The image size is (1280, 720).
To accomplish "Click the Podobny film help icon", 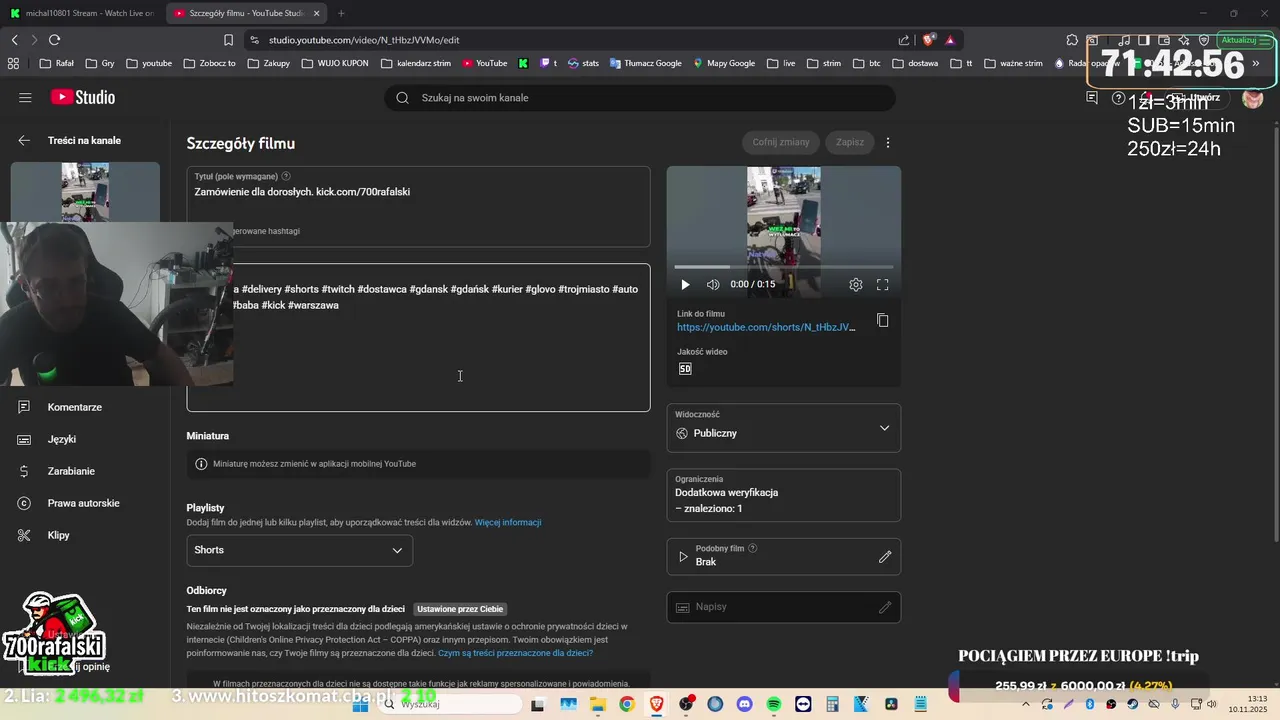I will 753,548.
